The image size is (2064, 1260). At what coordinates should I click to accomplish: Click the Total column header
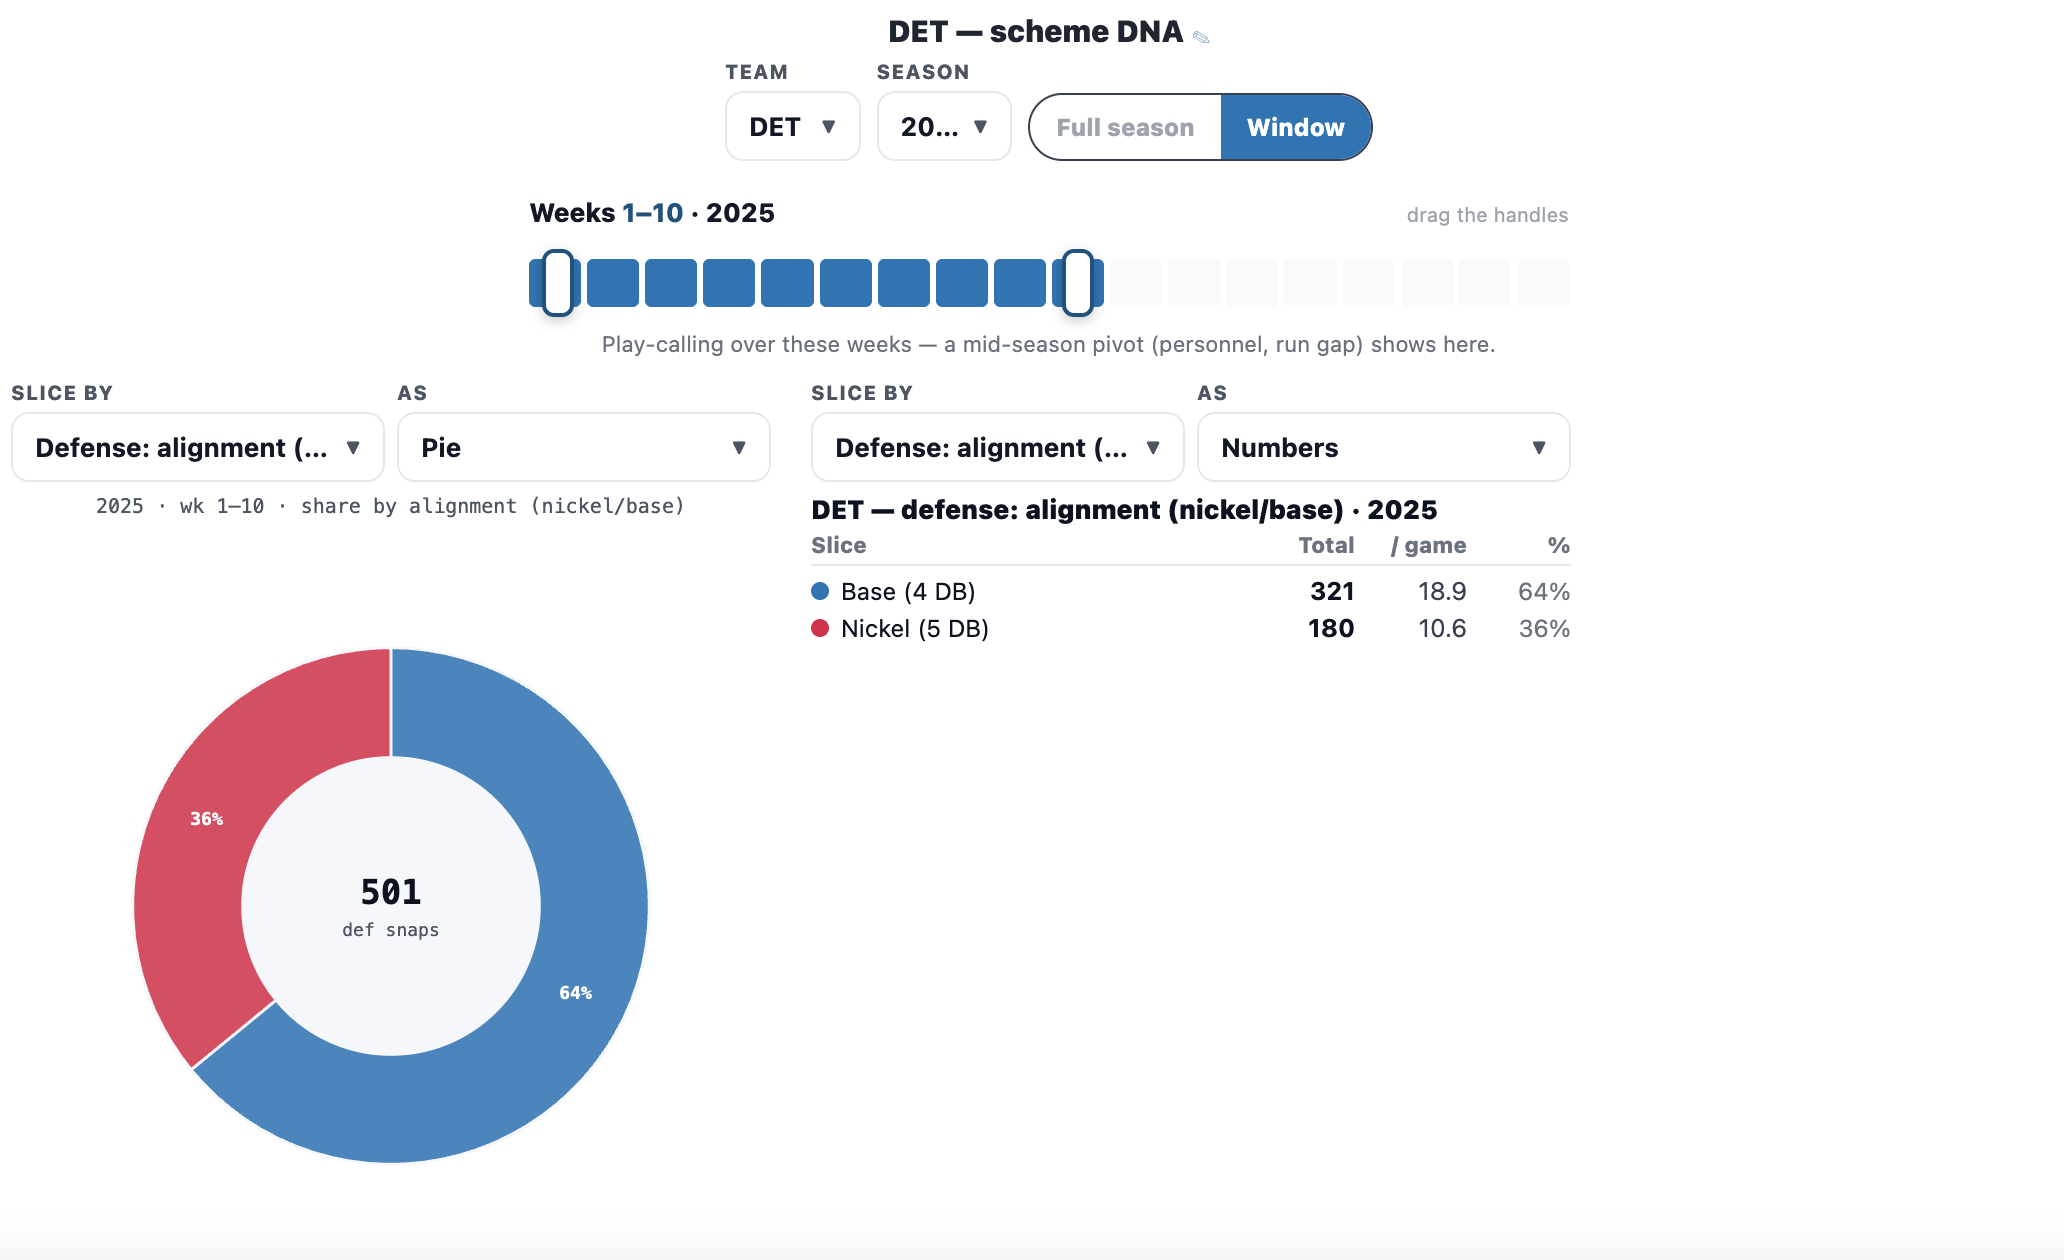[x=1326, y=545]
